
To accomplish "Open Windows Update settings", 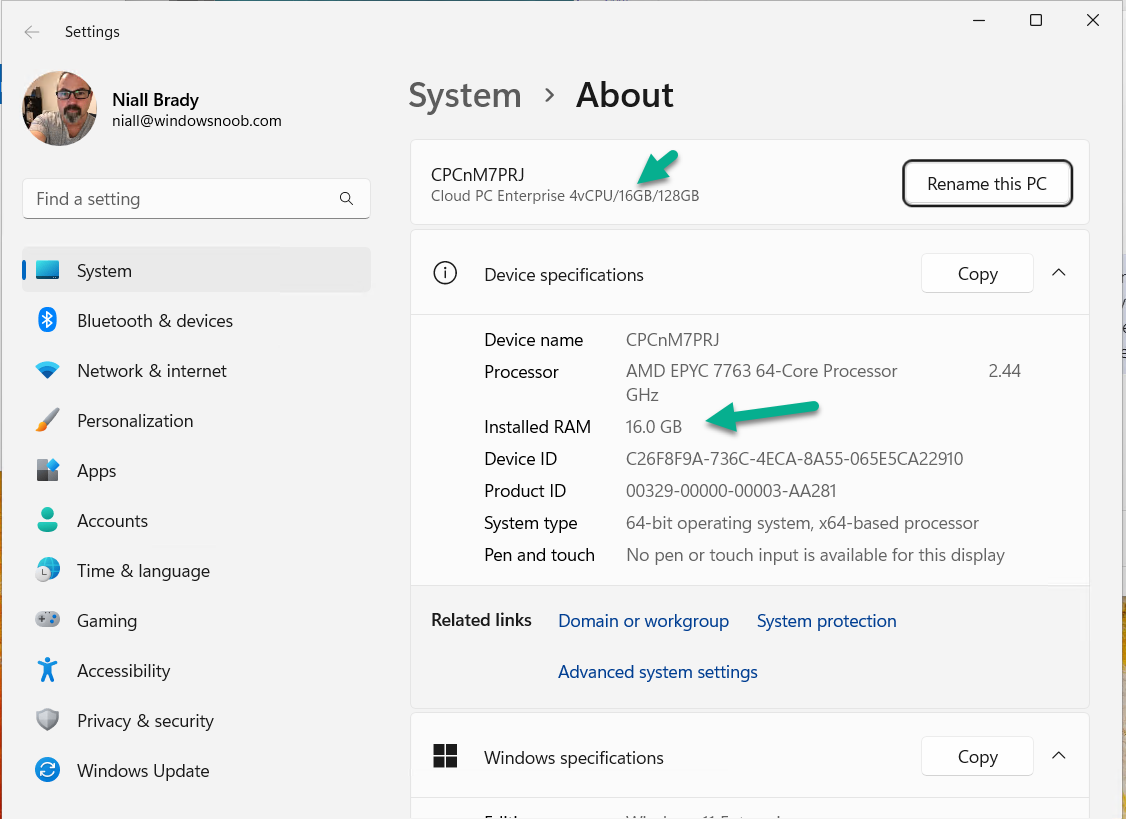I will coord(197,770).
